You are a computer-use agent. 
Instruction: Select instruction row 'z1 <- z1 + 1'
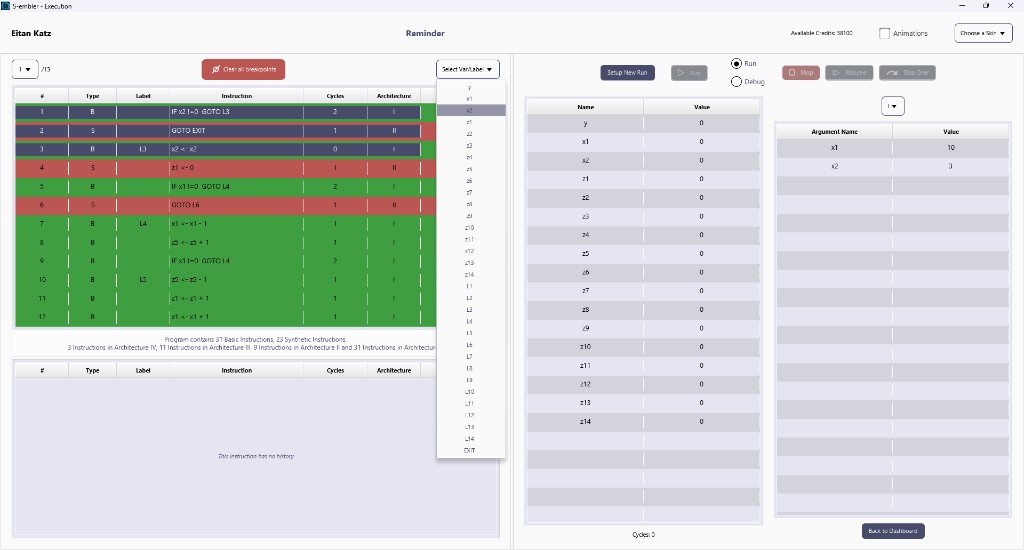tap(226, 299)
